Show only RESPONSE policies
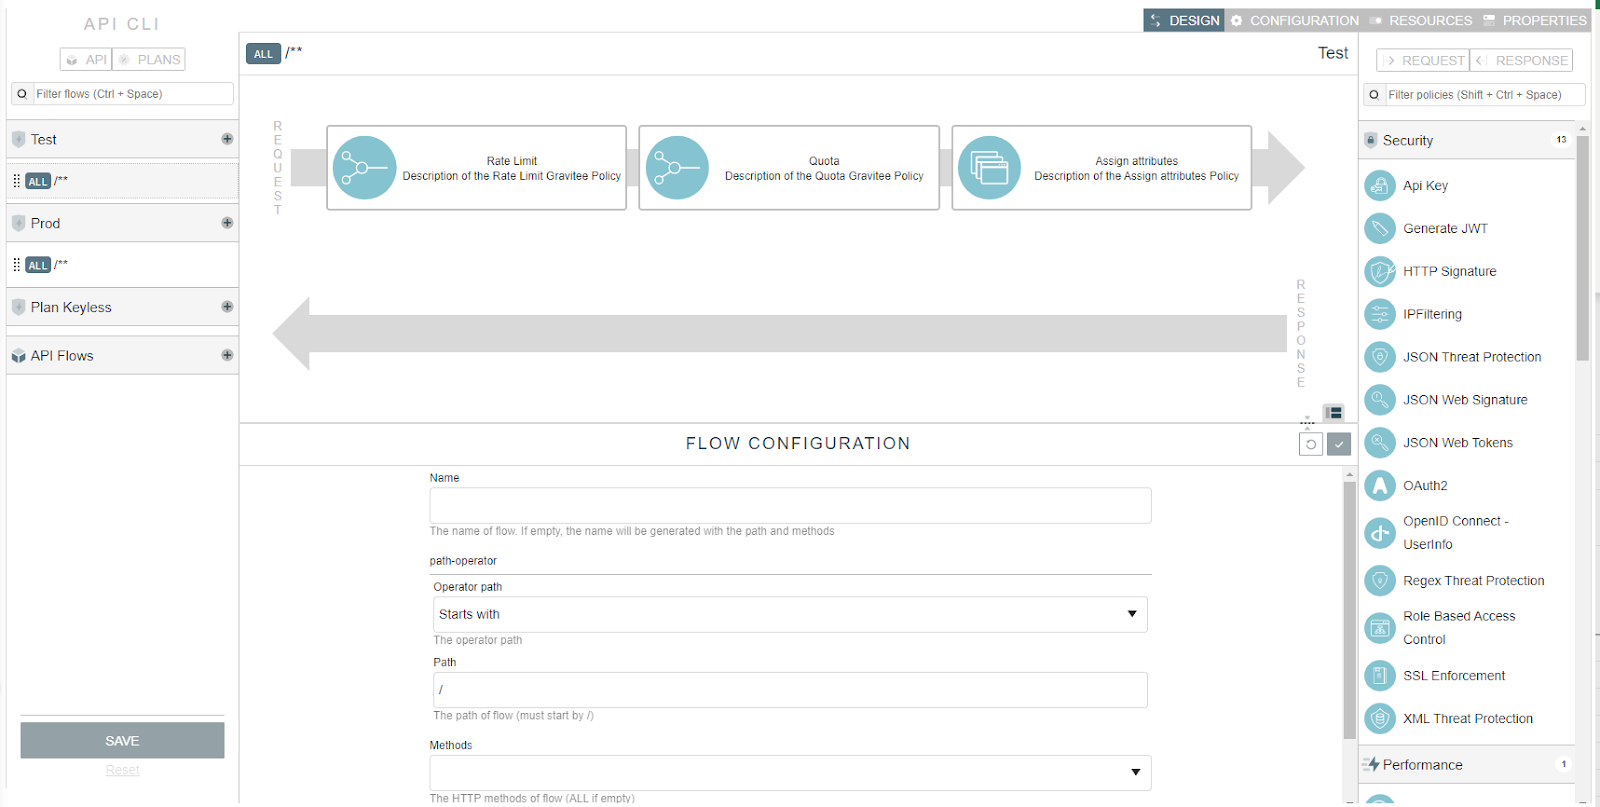This screenshot has width=1600, height=807. click(x=1521, y=61)
